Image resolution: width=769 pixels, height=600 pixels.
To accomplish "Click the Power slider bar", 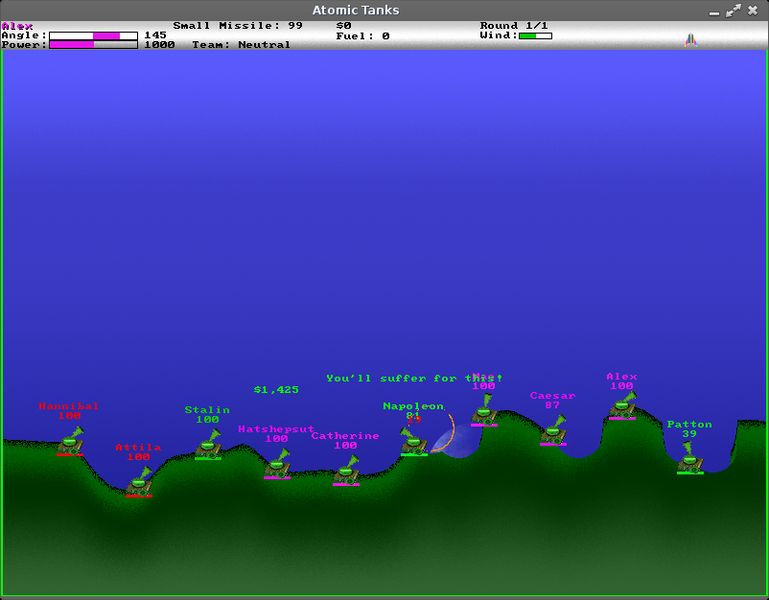I will click(93, 45).
